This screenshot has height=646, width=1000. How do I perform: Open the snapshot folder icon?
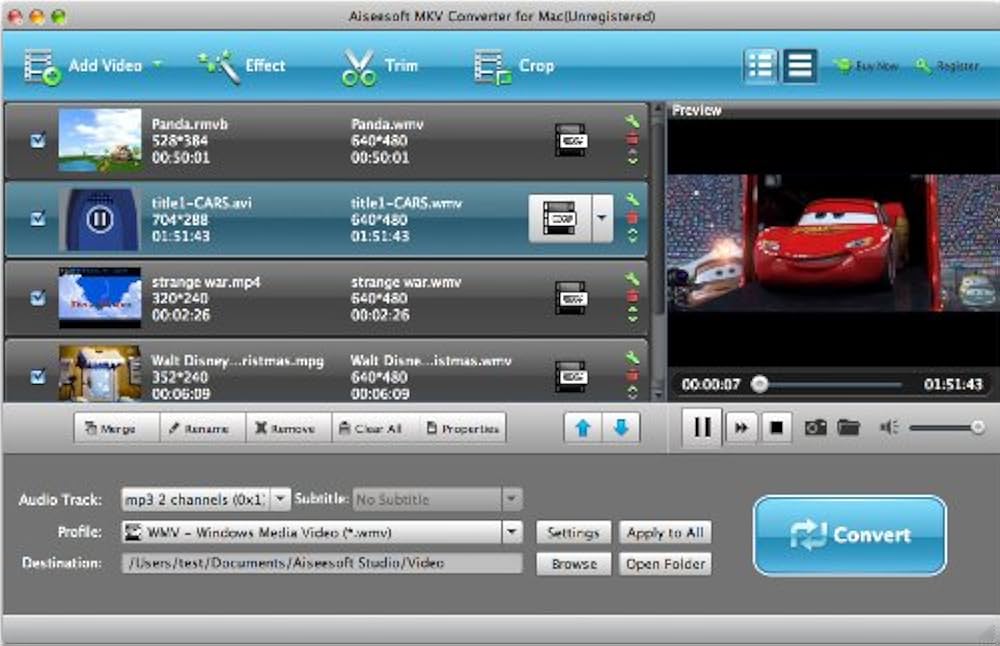pyautogui.click(x=849, y=427)
